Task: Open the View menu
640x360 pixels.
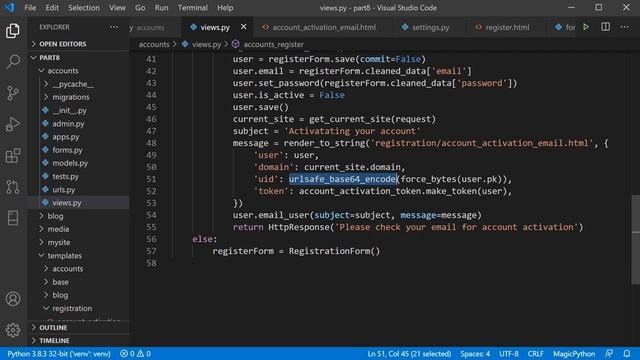Action: tap(117, 7)
